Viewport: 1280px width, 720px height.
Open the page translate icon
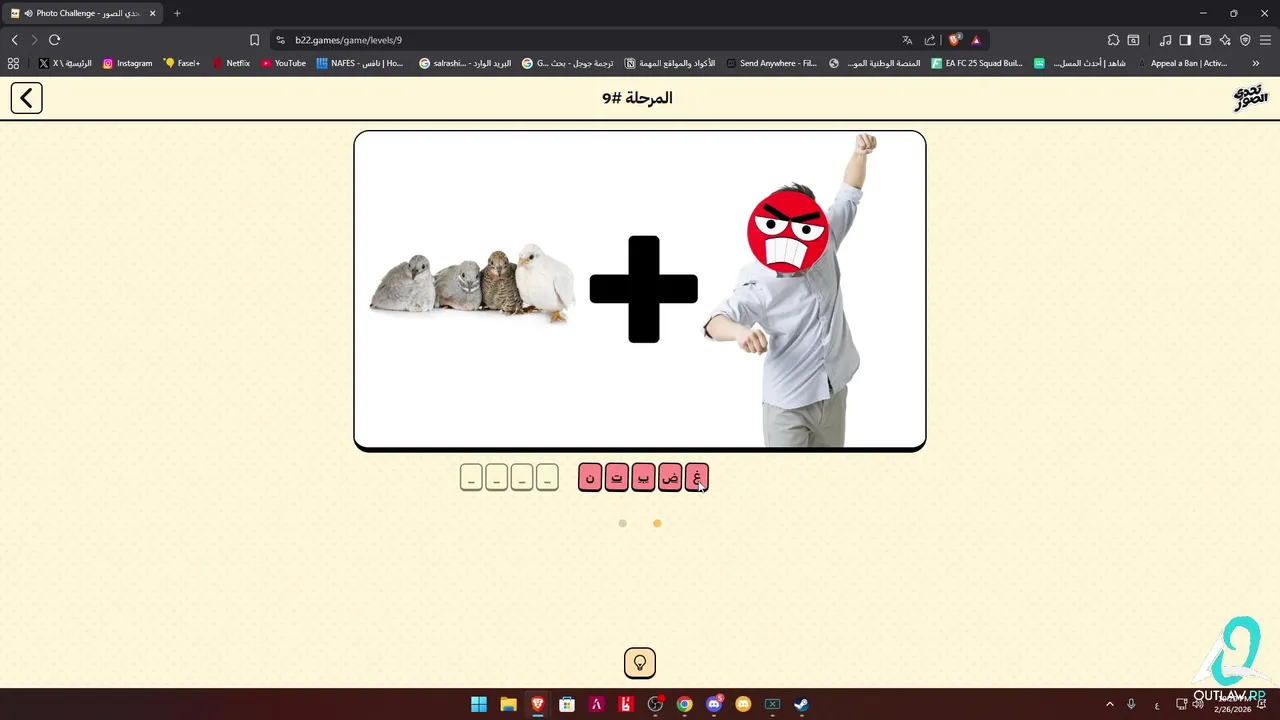(907, 40)
